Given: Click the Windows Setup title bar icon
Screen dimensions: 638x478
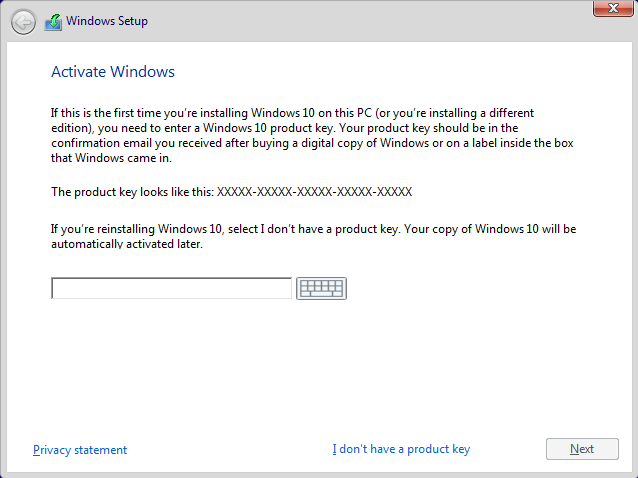Looking at the screenshot, I should point(53,22).
